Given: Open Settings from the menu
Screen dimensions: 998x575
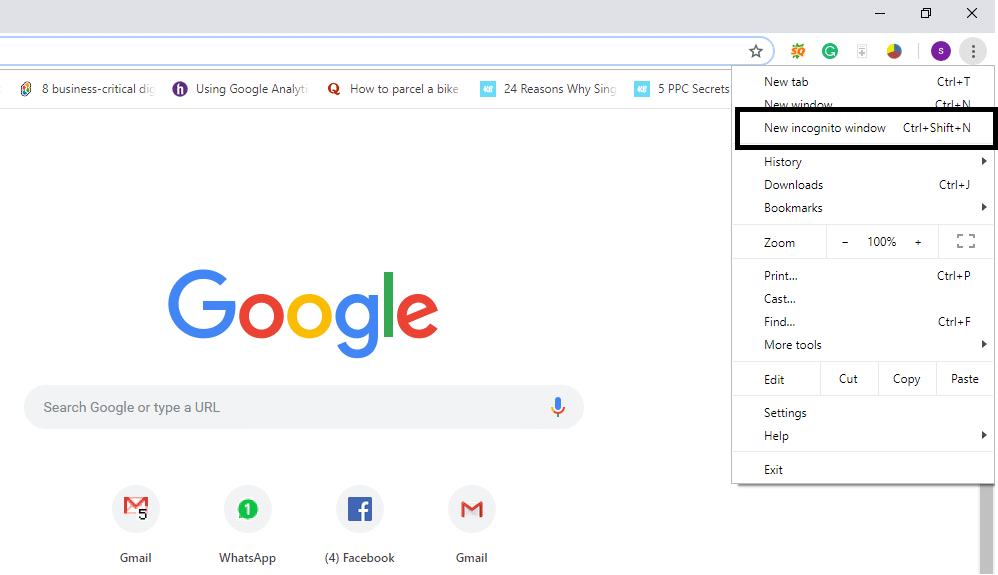Looking at the screenshot, I should point(863,413).
